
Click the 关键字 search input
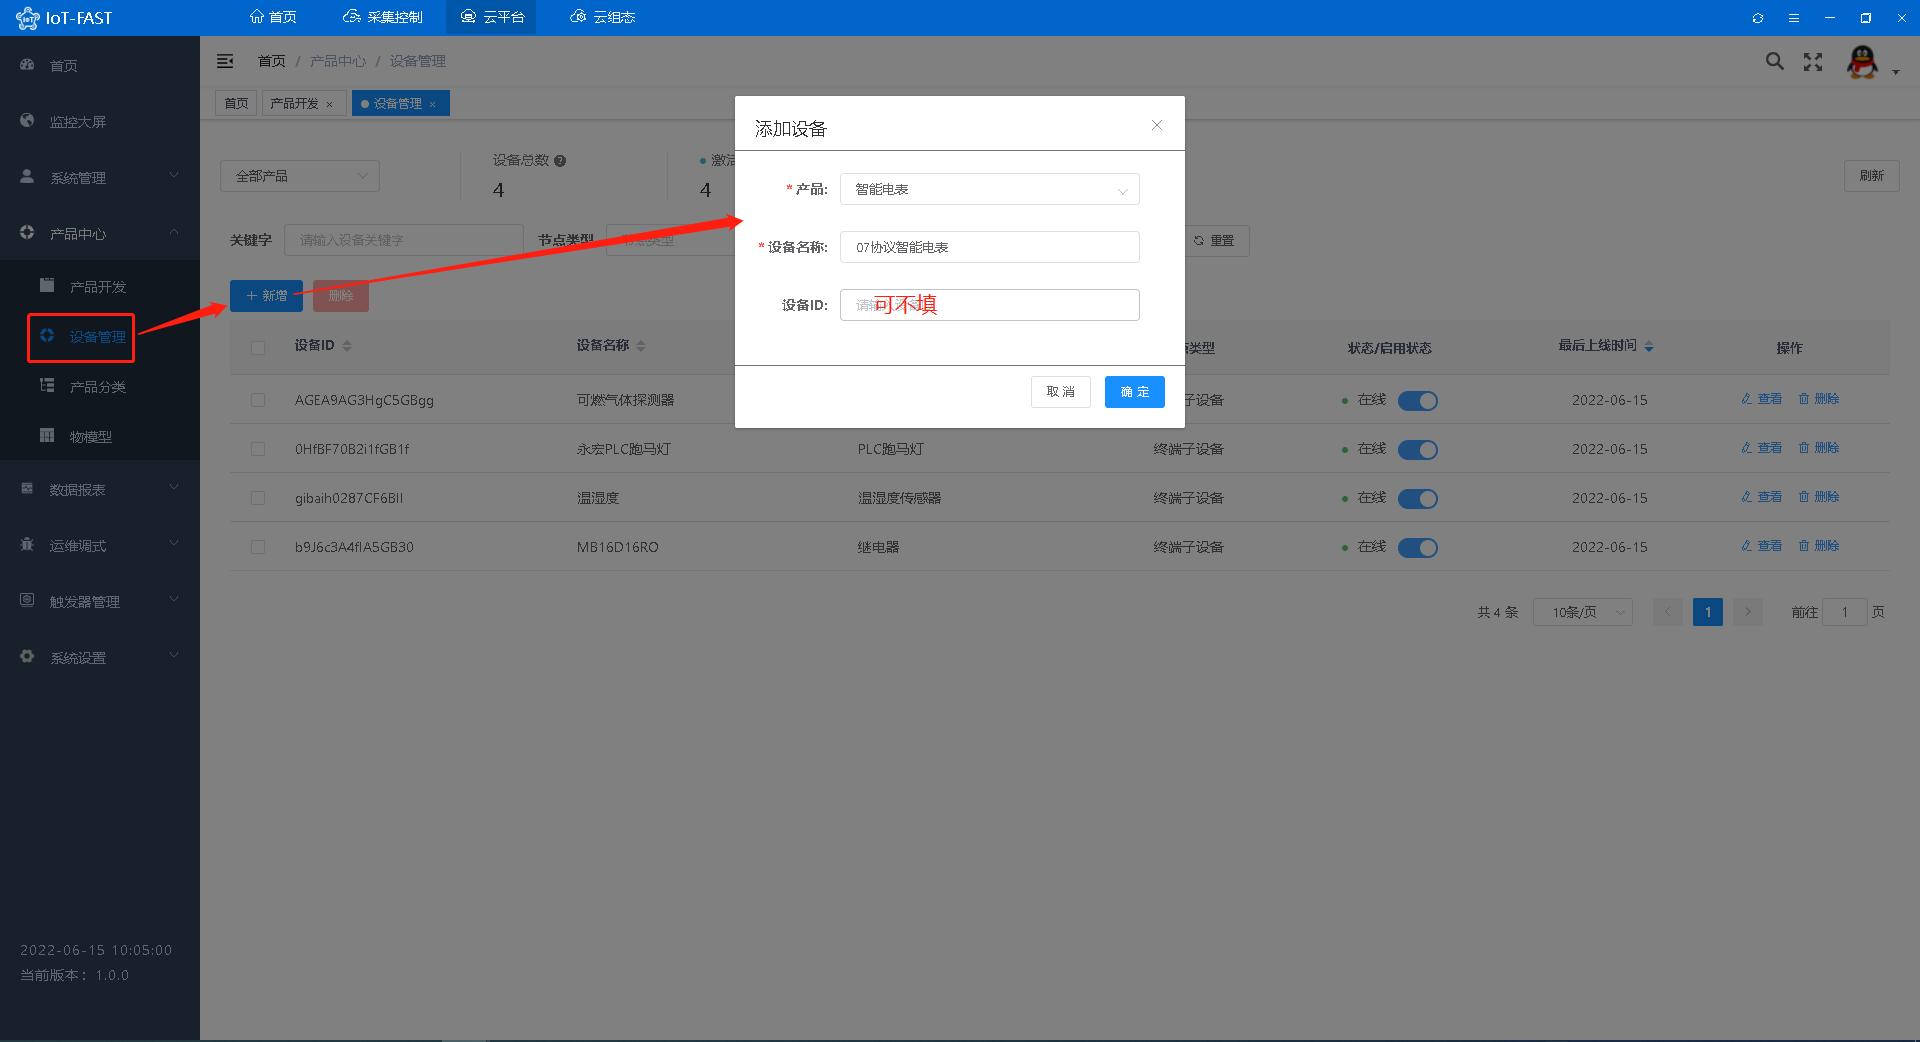click(x=404, y=240)
